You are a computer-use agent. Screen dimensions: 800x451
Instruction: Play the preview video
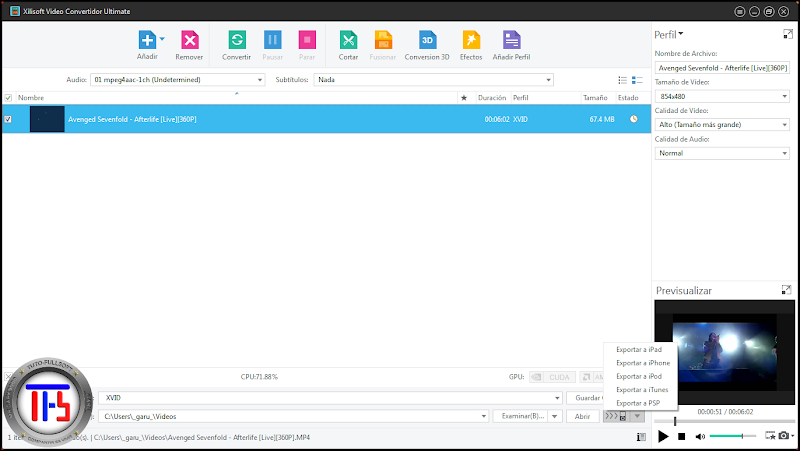pyautogui.click(x=663, y=436)
